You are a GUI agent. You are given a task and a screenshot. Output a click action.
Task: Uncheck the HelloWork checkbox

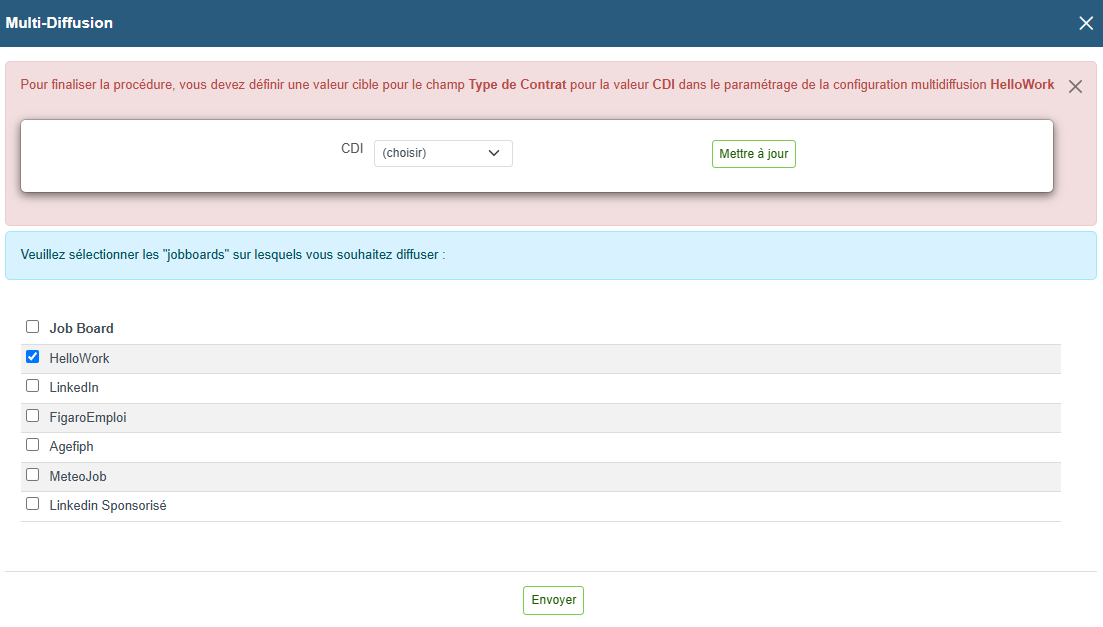pos(32,357)
